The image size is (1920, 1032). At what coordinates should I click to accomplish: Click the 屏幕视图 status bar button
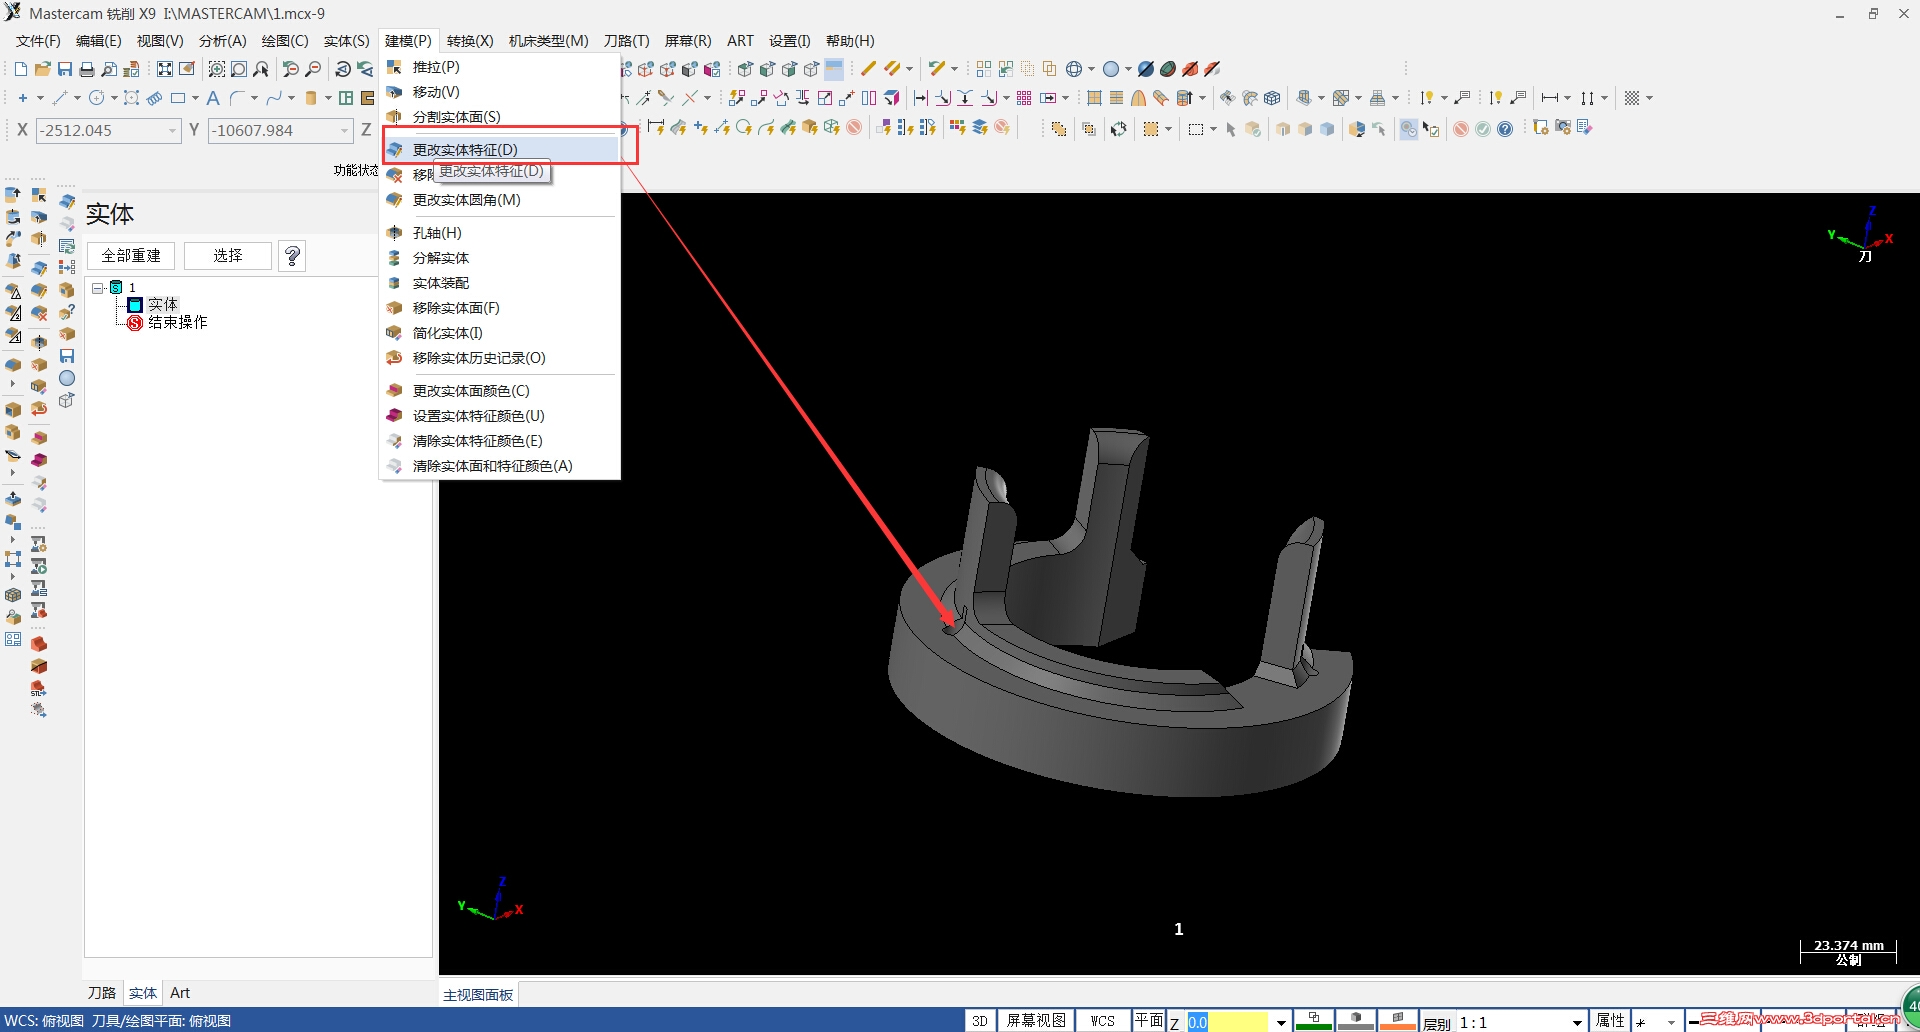point(1036,1021)
